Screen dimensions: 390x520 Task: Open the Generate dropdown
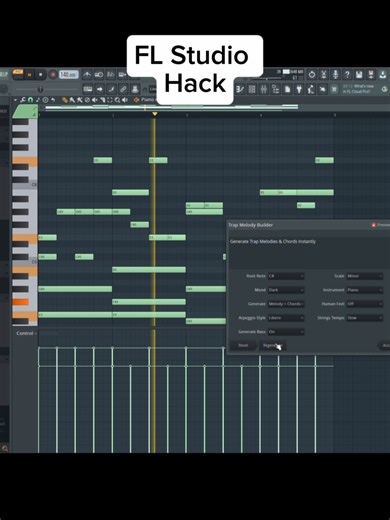tap(286, 304)
